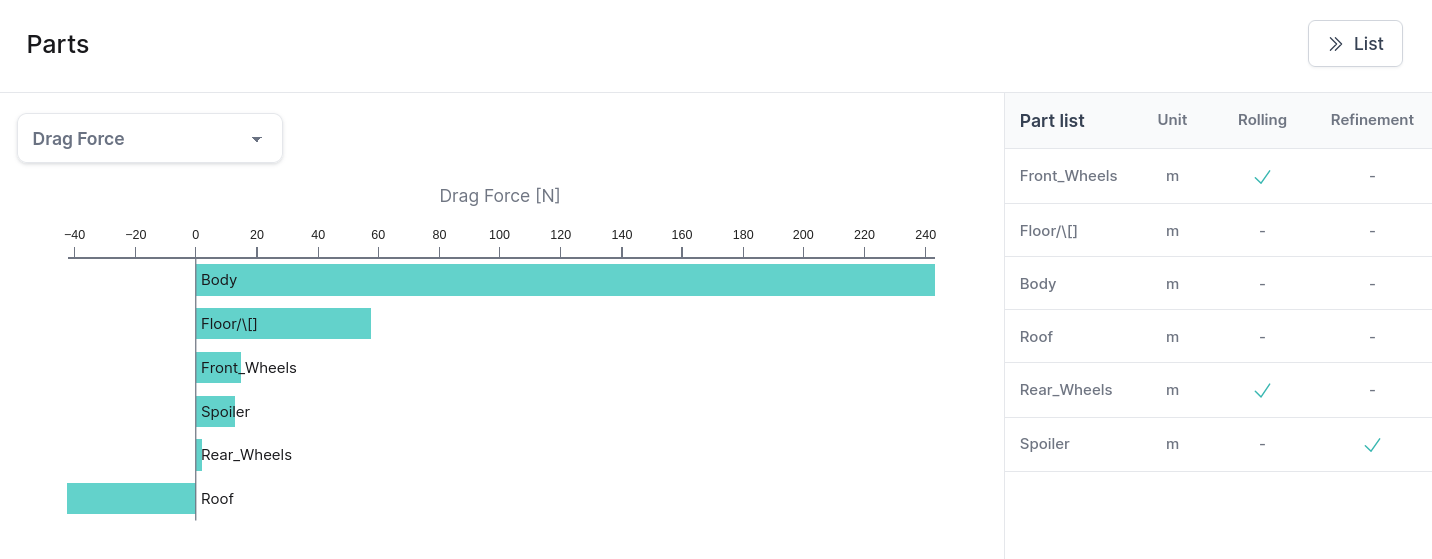Click the dropdown arrow next to Drag Force
This screenshot has width=1432, height=559.
click(x=257, y=140)
